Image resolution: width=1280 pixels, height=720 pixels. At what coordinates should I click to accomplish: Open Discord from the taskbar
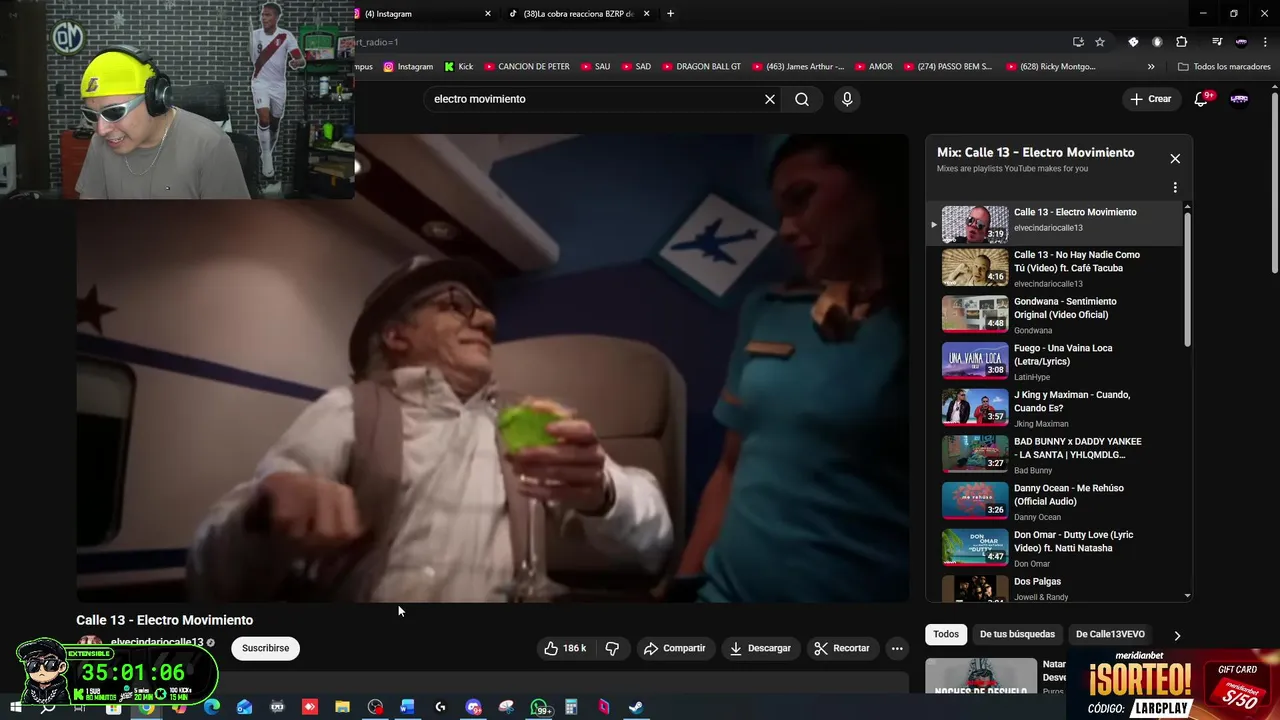[473, 707]
